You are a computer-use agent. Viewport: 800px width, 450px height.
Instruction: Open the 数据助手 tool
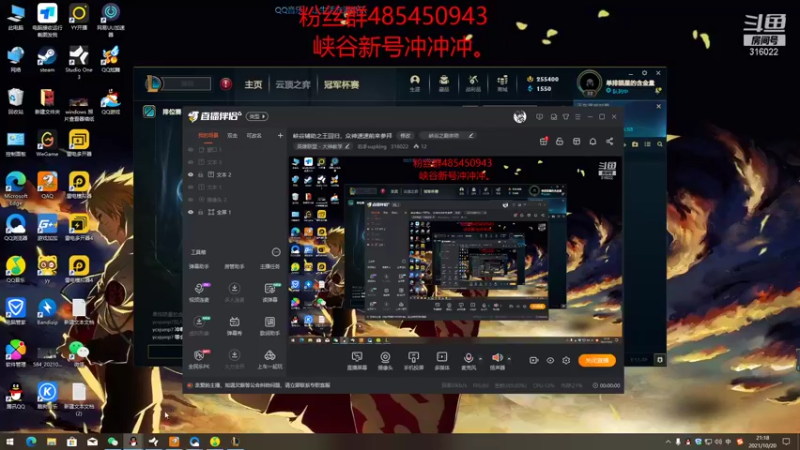click(269, 326)
